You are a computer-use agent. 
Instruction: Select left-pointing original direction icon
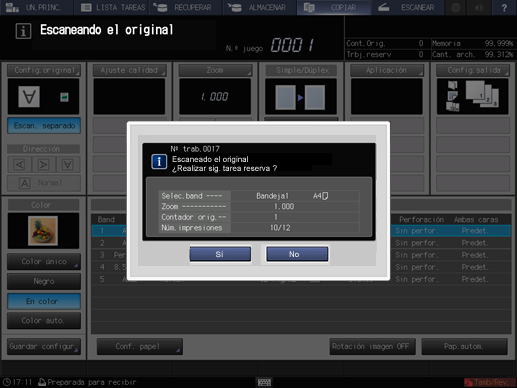[19, 164]
